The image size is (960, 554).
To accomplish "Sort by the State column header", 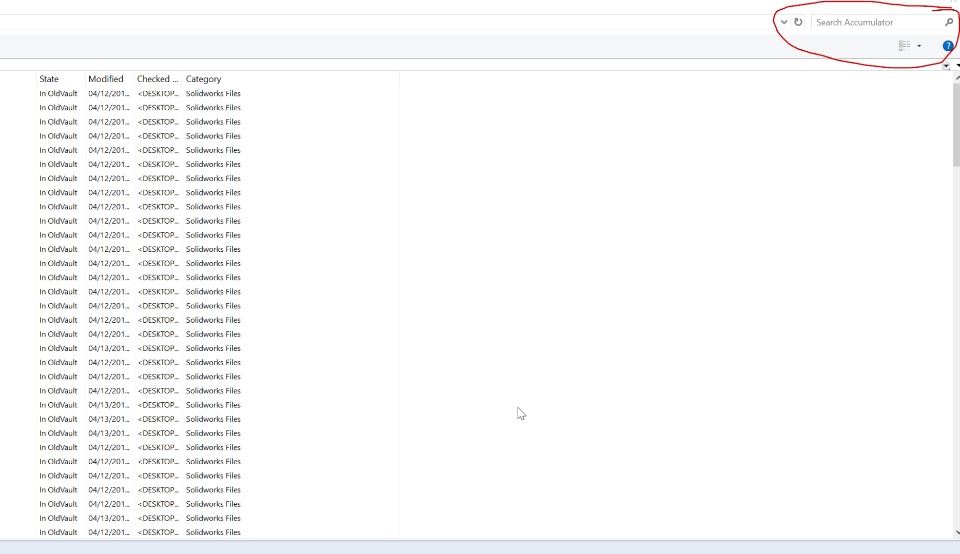I will coord(49,79).
